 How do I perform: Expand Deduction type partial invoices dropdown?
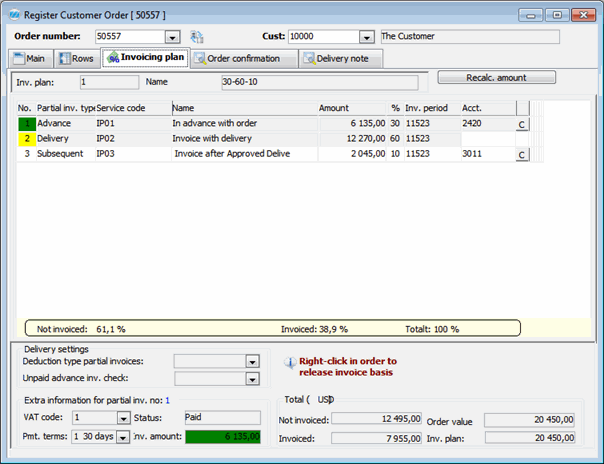click(252, 361)
